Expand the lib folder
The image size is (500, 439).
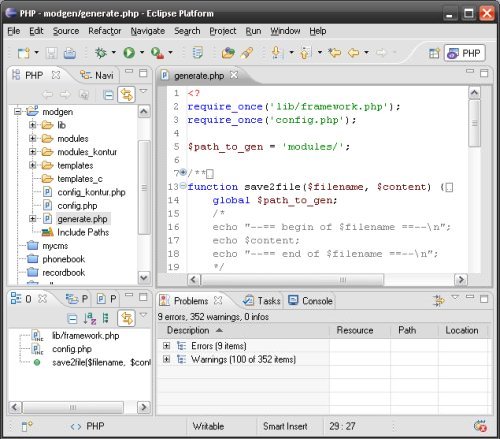32,125
